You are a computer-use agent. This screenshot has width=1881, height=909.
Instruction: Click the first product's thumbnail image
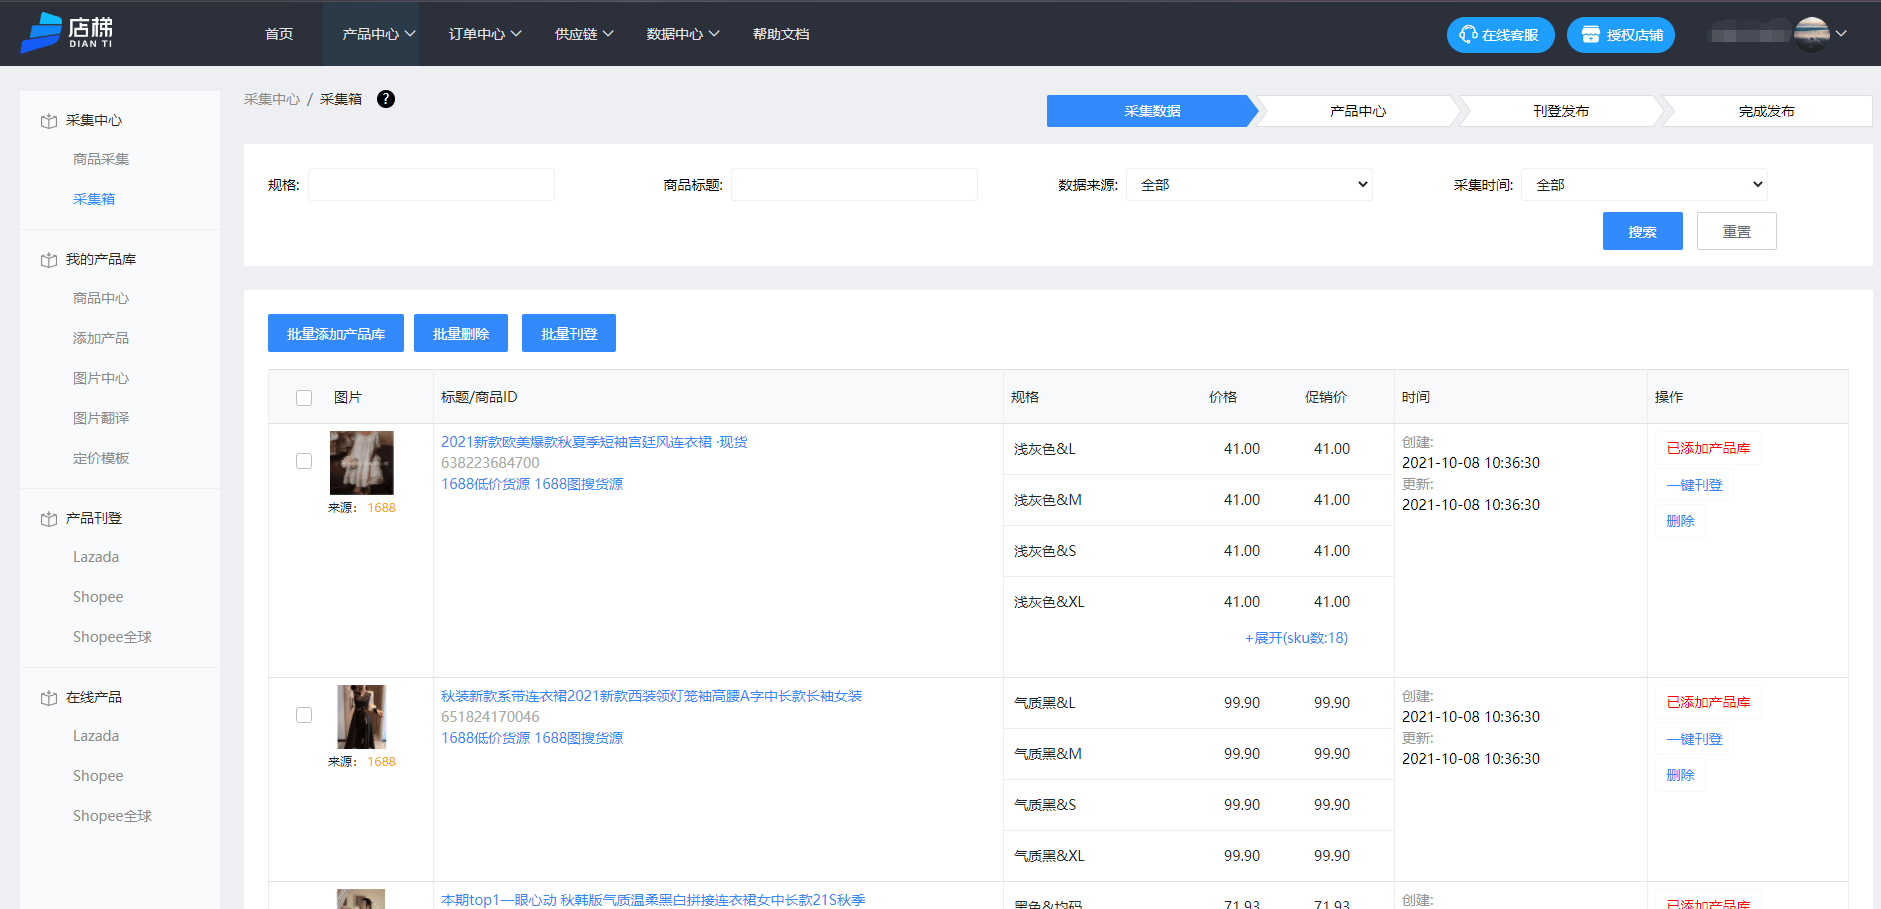[x=361, y=462]
